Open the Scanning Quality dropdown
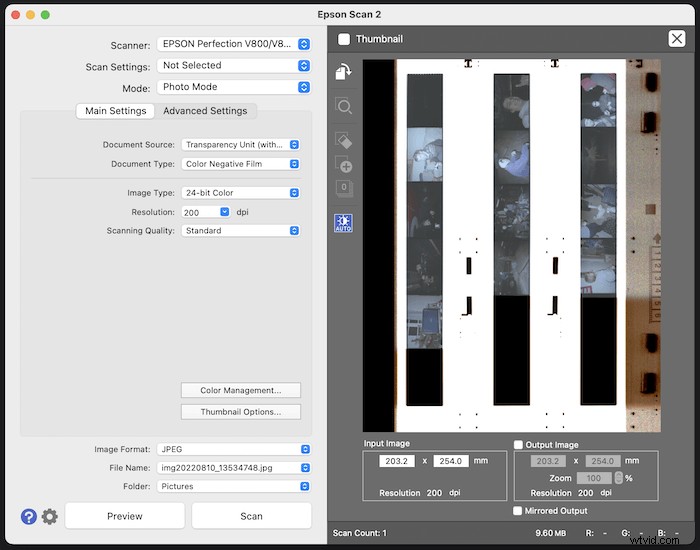700x550 pixels. [240, 230]
